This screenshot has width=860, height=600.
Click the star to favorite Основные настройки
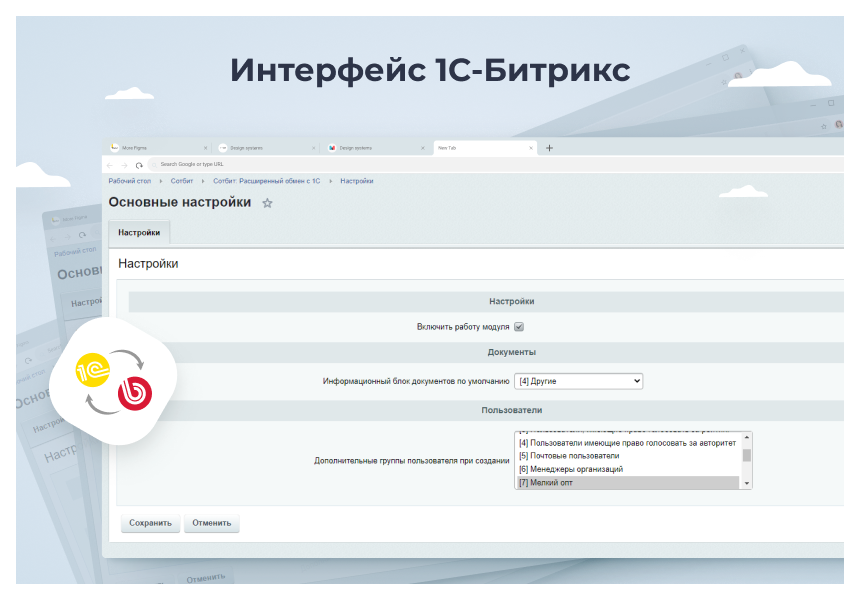pos(267,203)
